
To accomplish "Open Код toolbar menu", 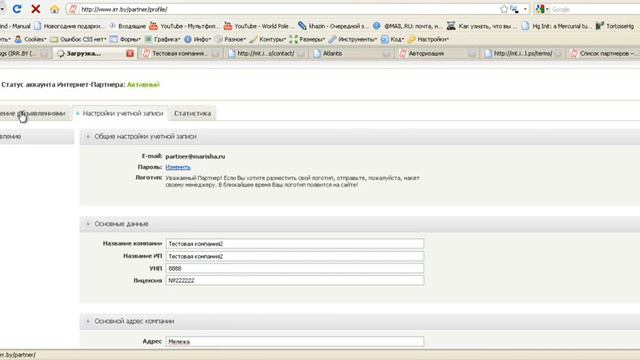I will point(393,39).
